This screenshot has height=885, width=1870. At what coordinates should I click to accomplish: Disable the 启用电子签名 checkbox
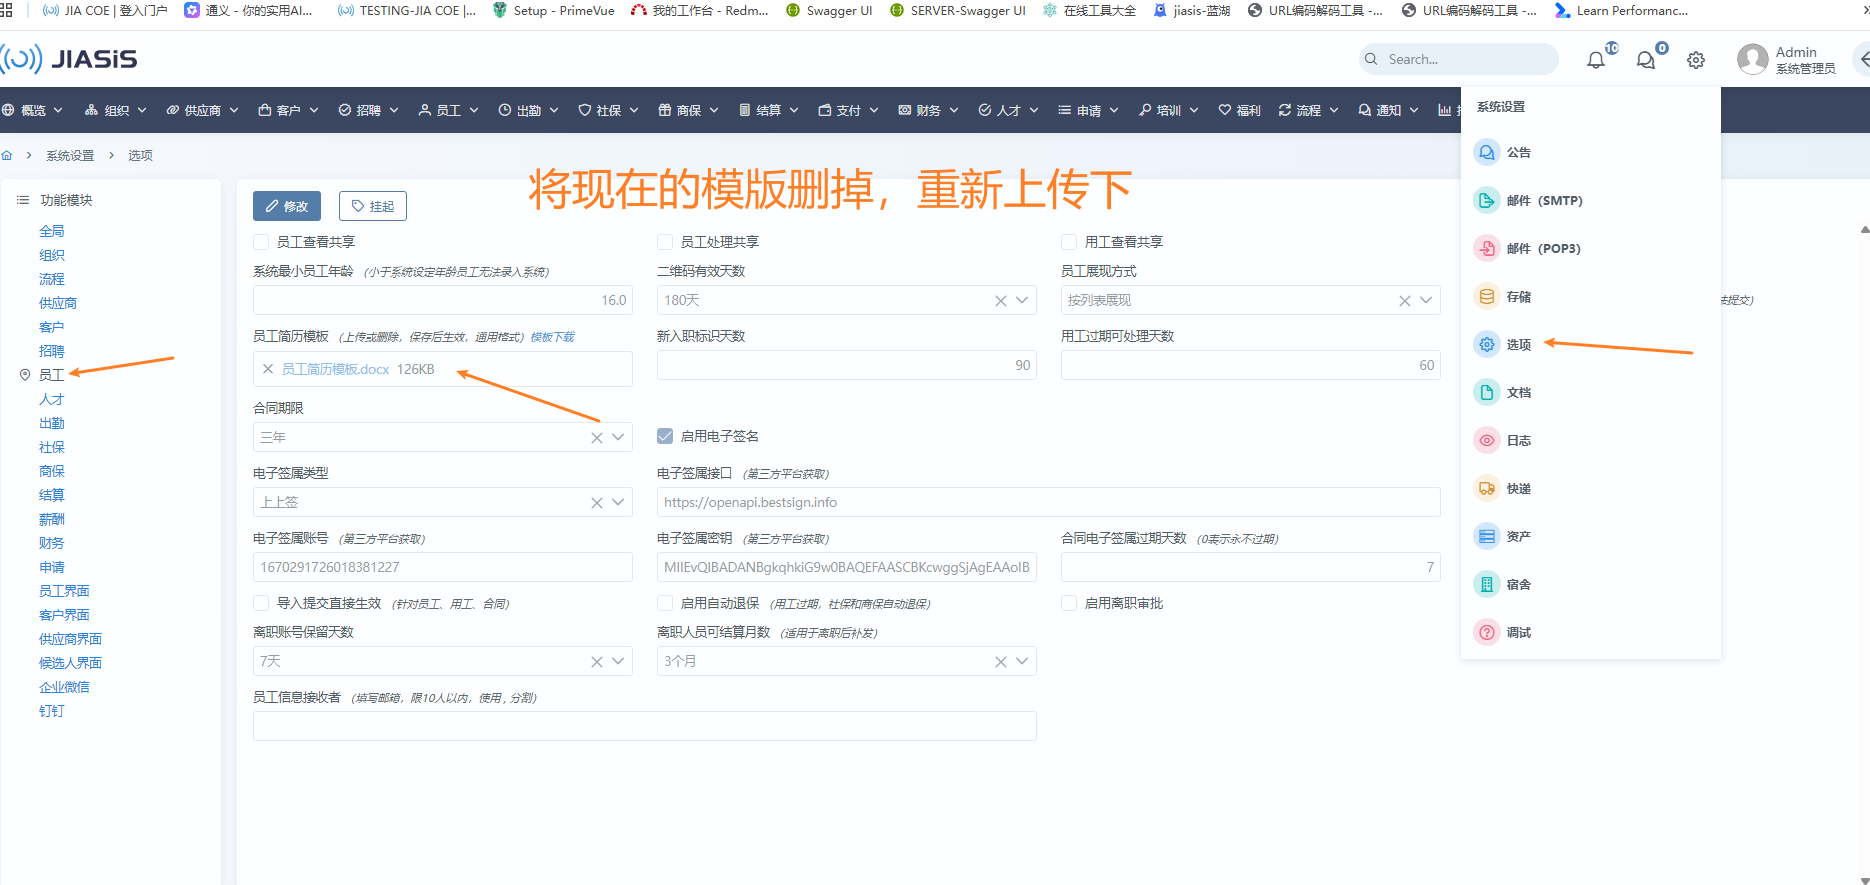pyautogui.click(x=665, y=436)
